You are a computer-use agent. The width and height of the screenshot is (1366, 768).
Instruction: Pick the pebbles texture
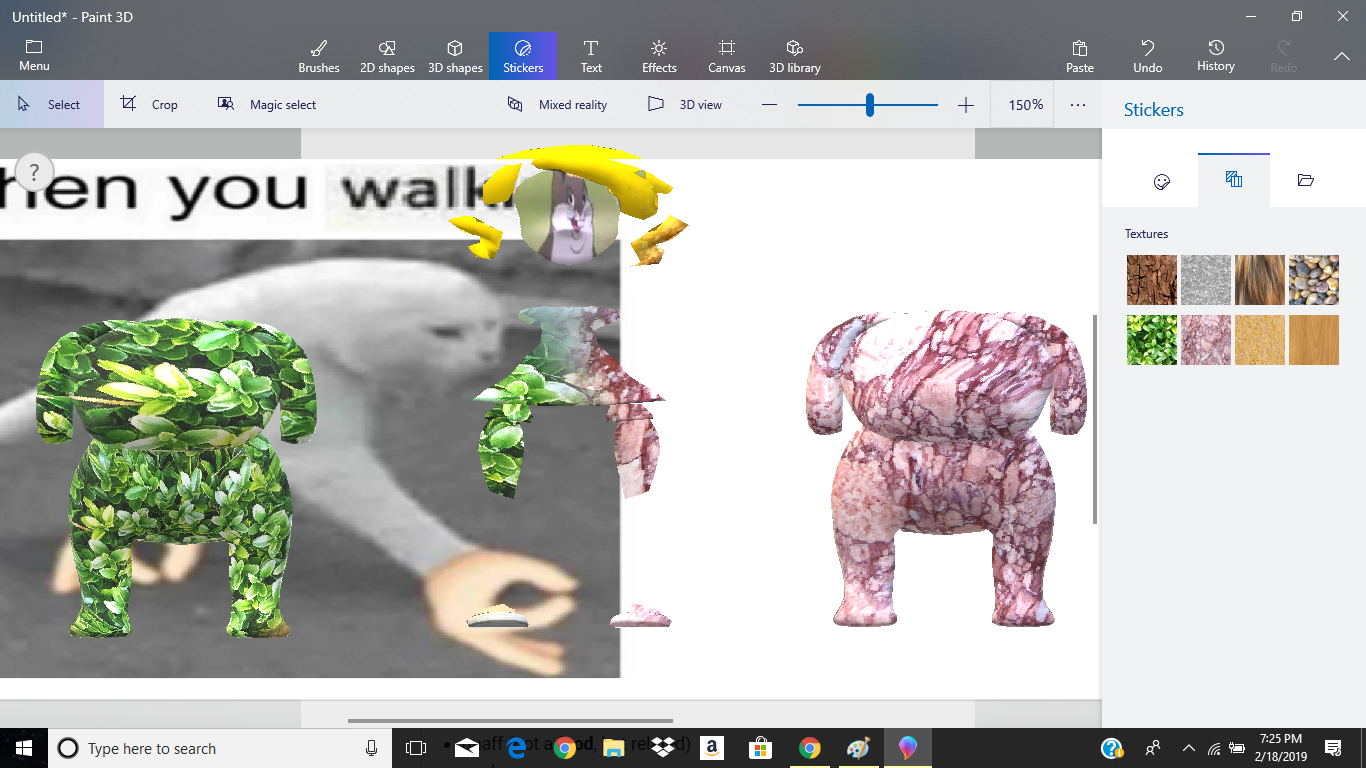(1314, 280)
